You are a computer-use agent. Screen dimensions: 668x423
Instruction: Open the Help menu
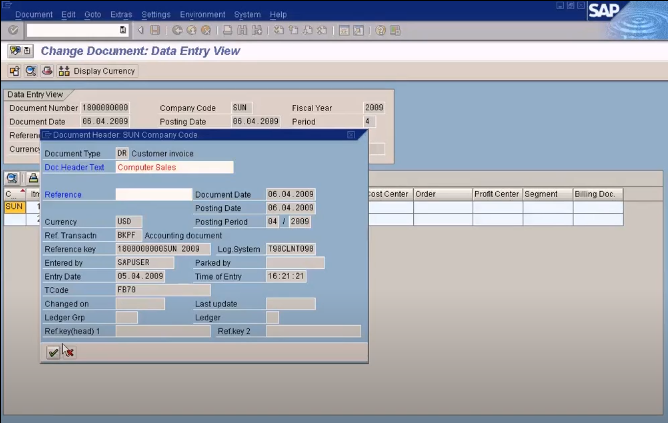(x=278, y=14)
